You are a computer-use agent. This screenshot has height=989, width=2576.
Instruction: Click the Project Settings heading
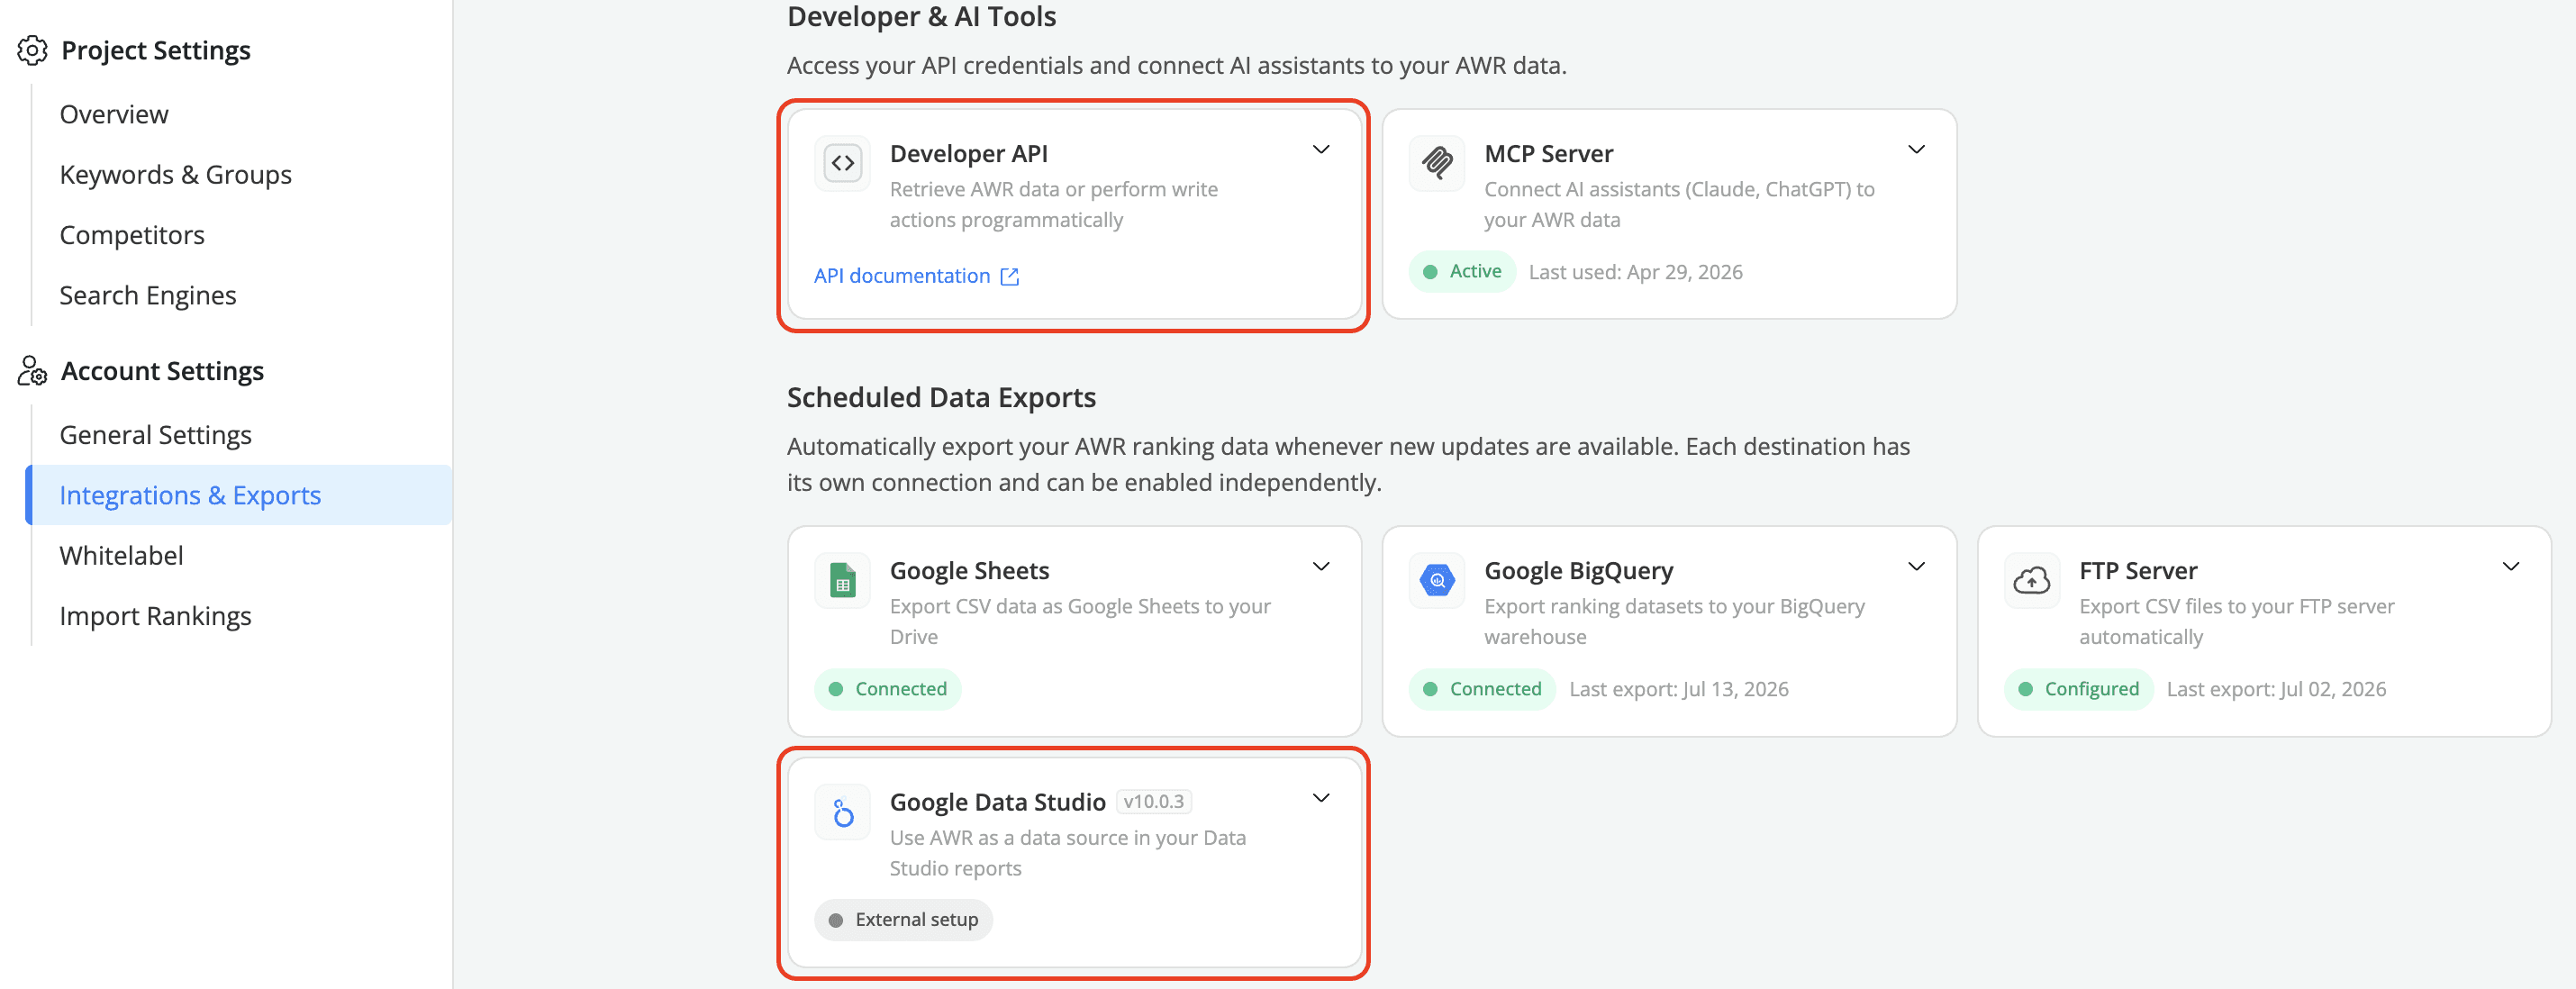(156, 50)
